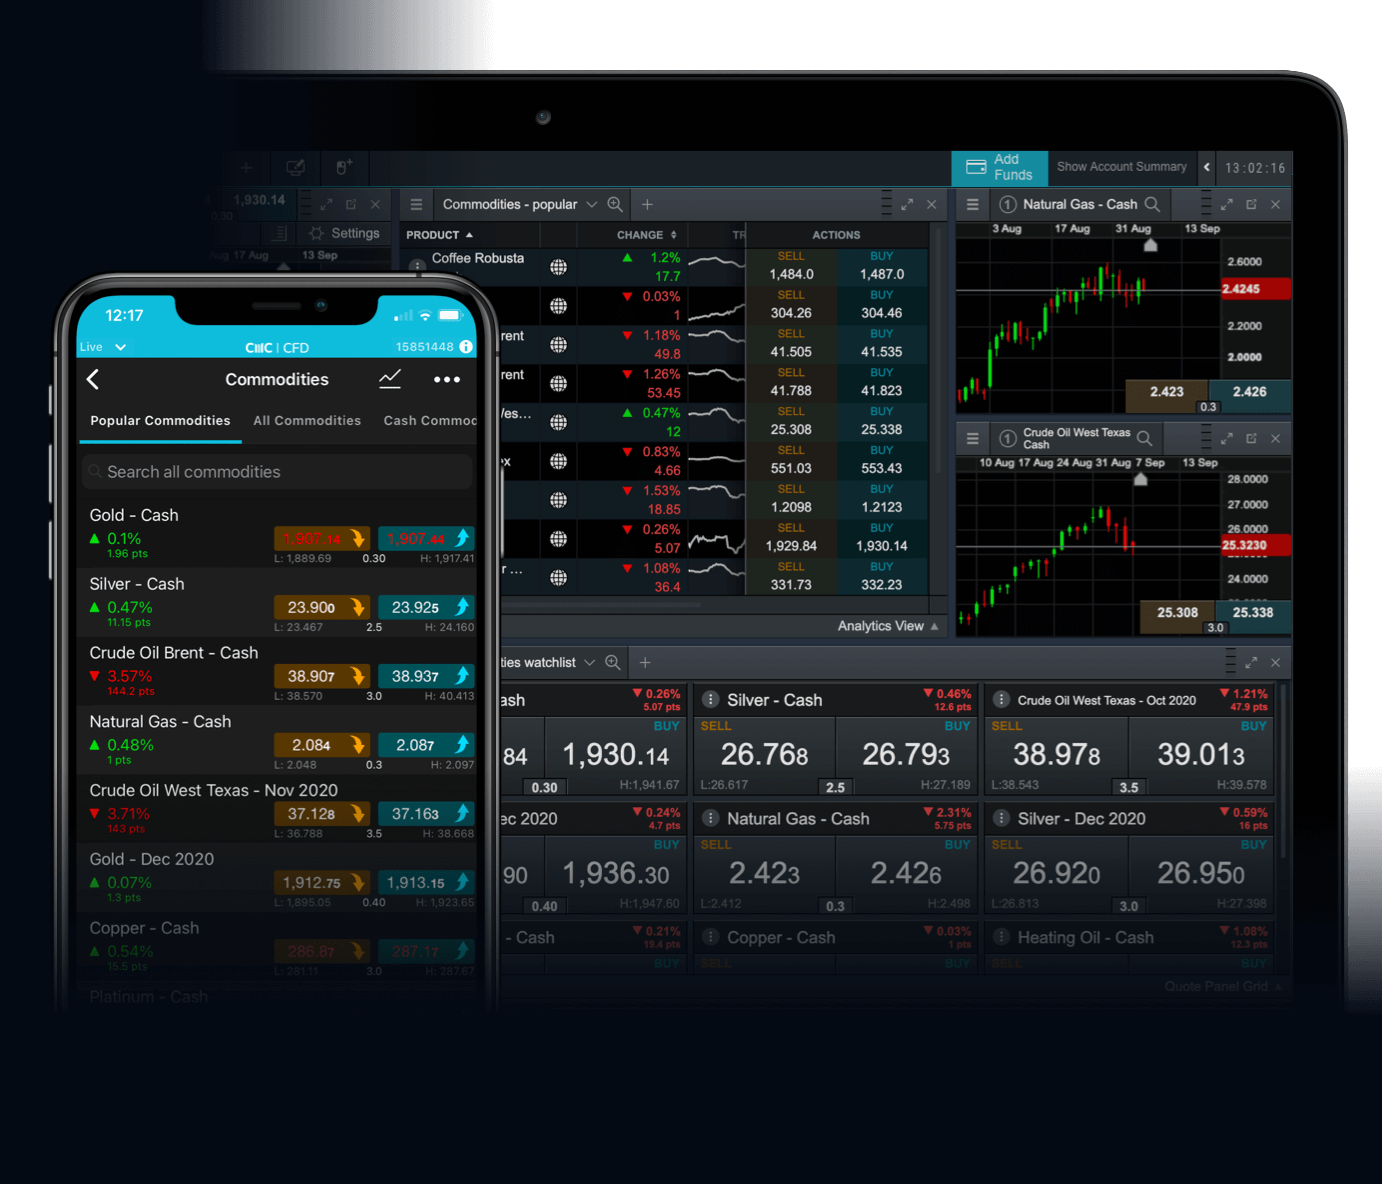This screenshot has width=1382, height=1184.
Task: Maximize the Crude Oil West Texas chart
Action: pos(1227,438)
